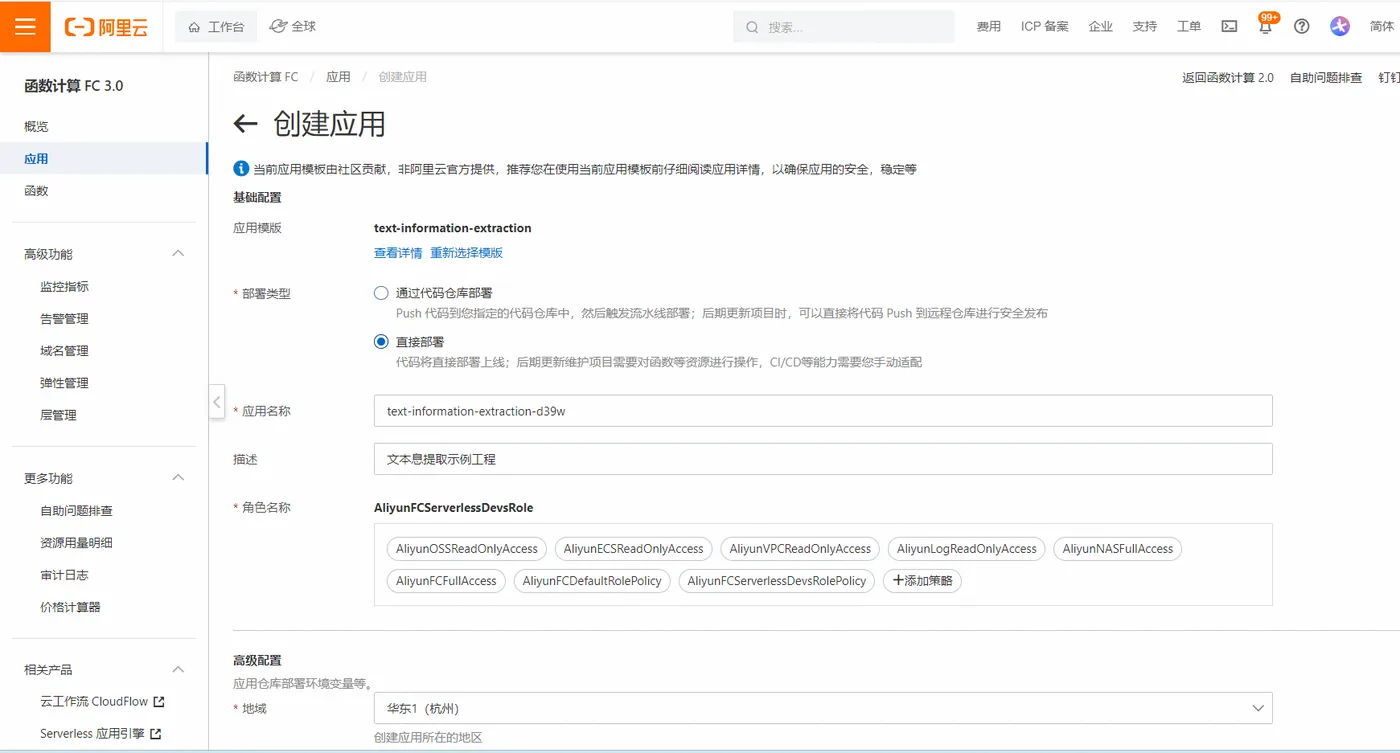Viewport: 1400px width, 753px height.
Task: Click the 应用名称 input field
Action: point(823,411)
